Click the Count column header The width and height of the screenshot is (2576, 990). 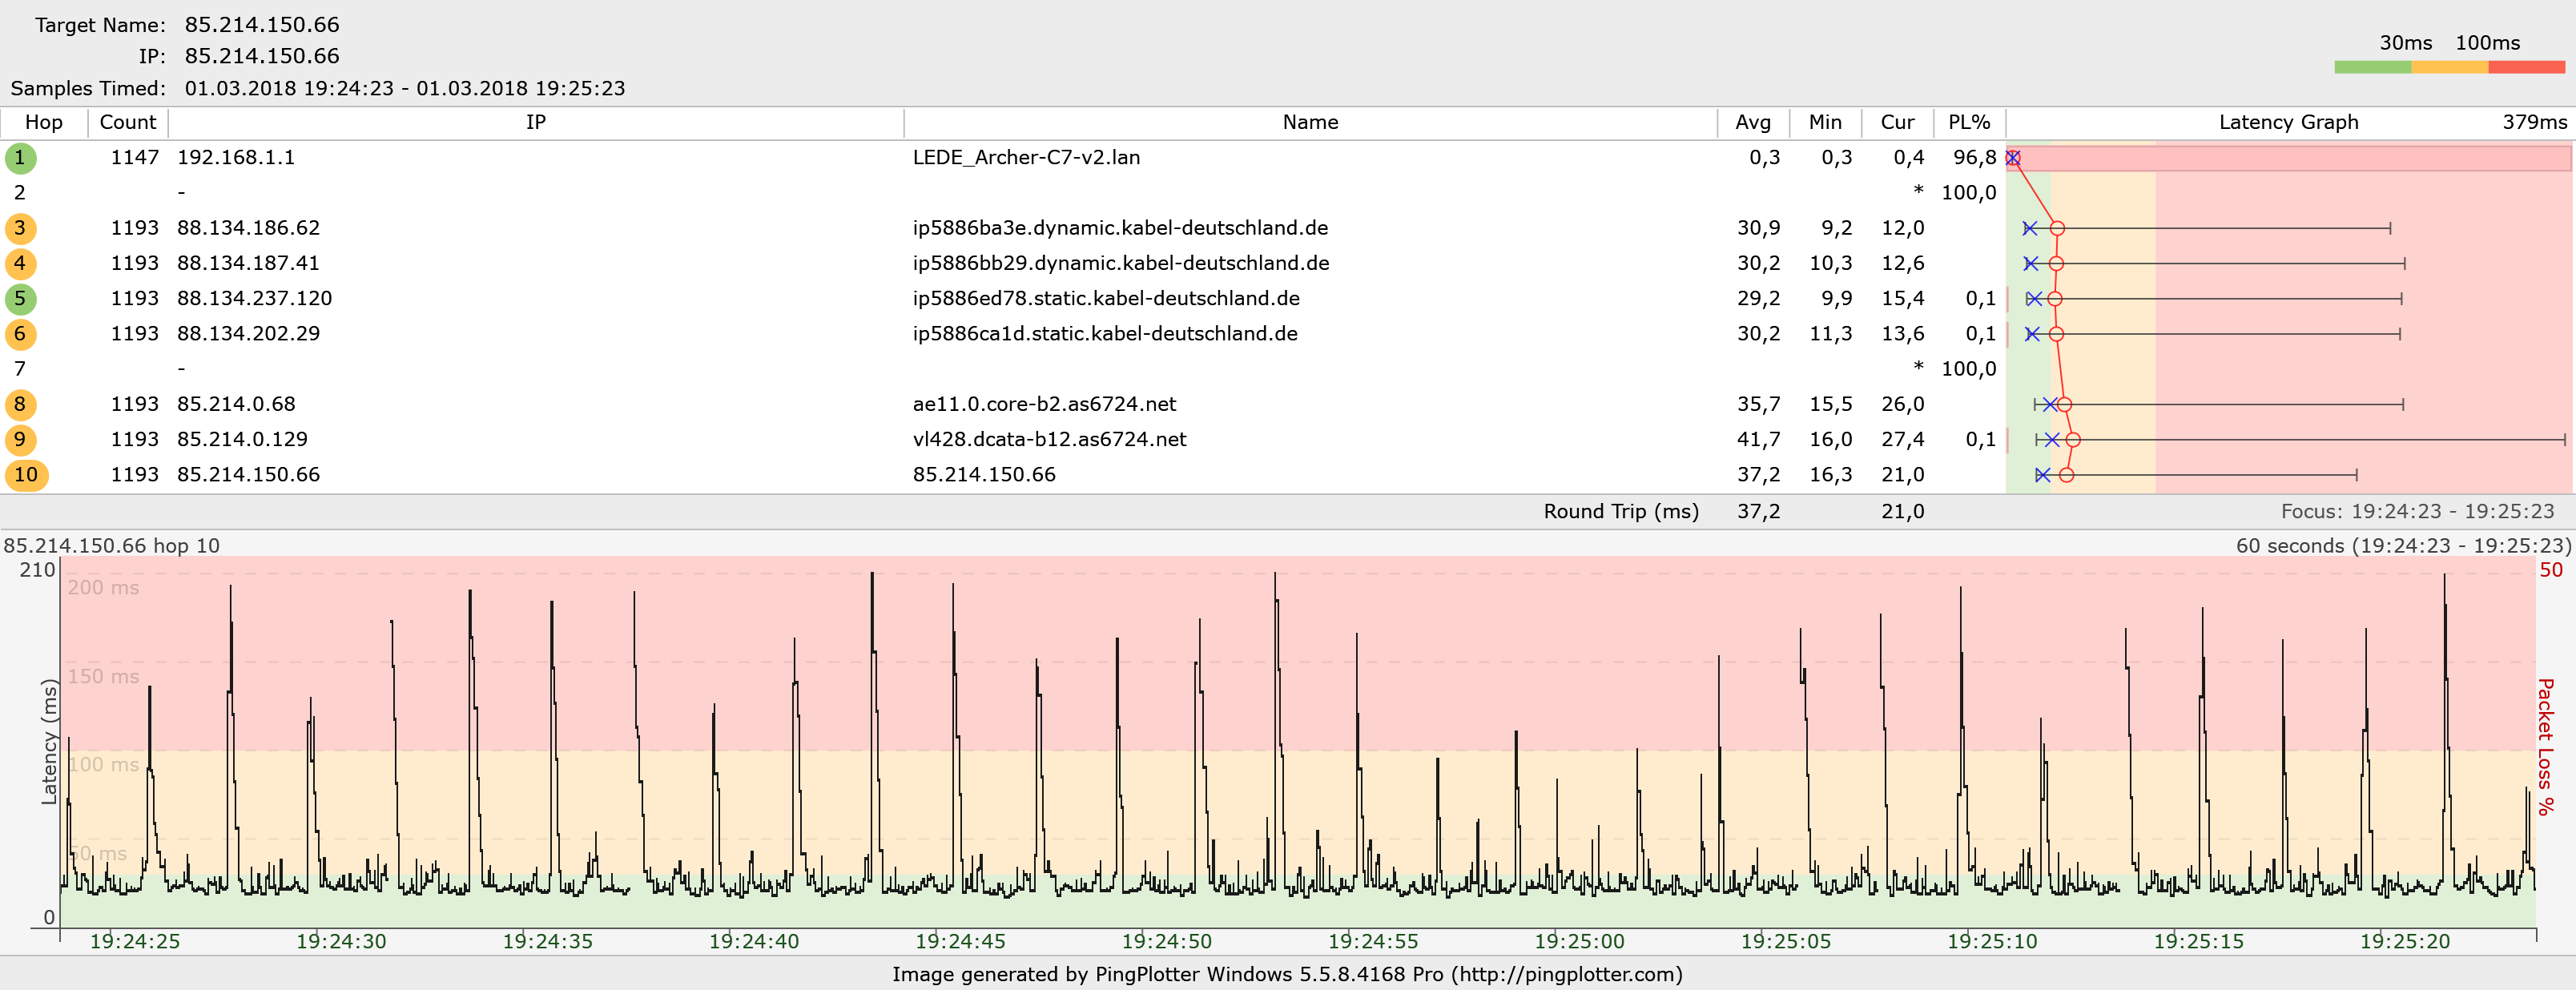[128, 122]
